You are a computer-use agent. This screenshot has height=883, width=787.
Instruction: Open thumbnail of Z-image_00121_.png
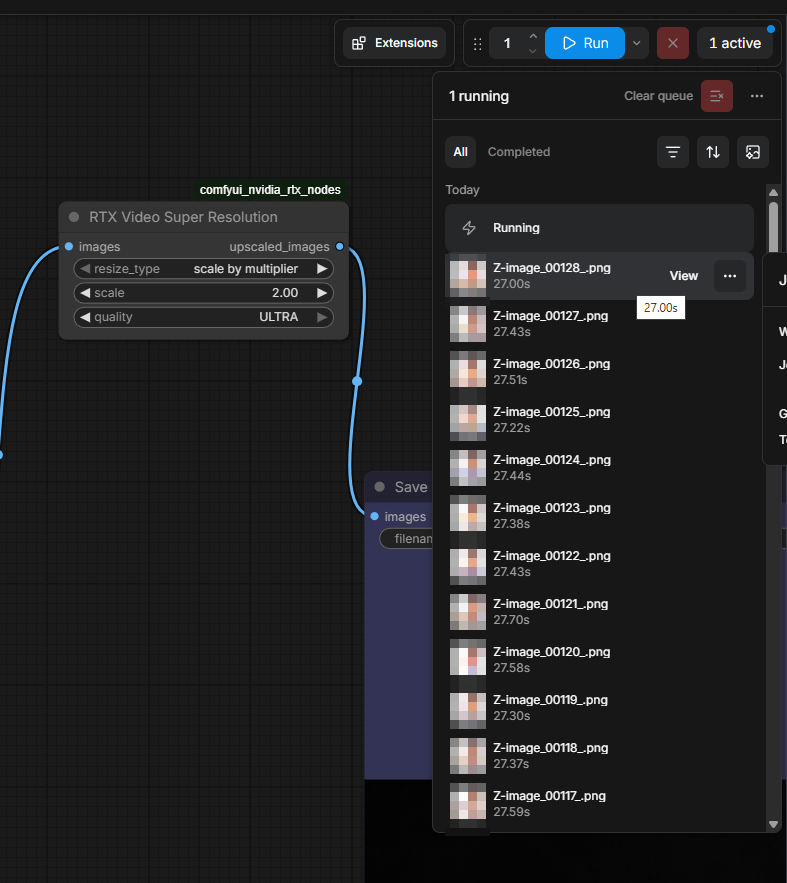coord(468,611)
